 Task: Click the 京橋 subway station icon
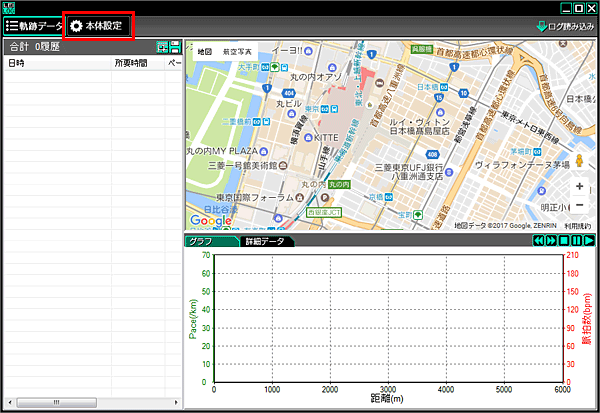pyautogui.click(x=388, y=197)
